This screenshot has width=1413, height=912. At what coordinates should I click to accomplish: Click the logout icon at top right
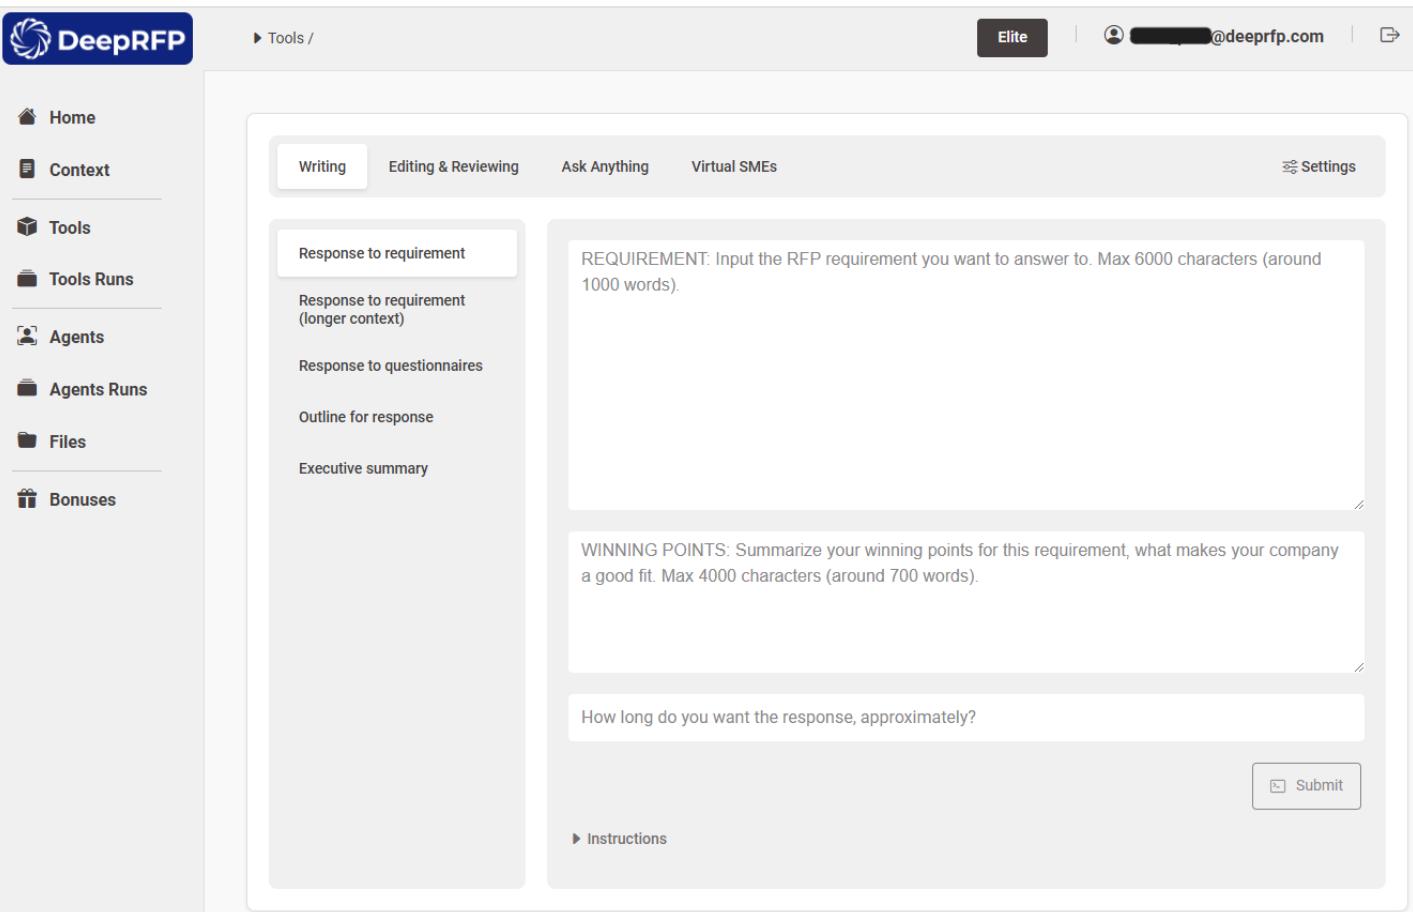1389,36
